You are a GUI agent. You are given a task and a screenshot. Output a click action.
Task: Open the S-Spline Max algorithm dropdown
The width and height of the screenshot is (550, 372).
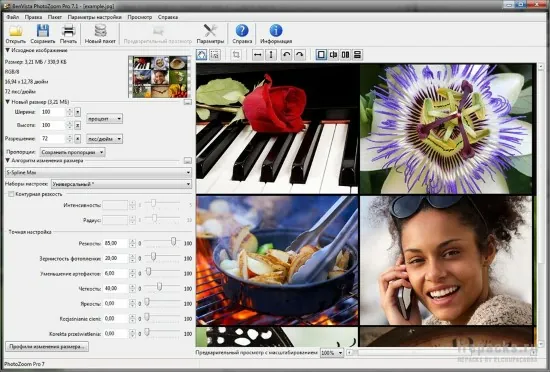click(98, 172)
